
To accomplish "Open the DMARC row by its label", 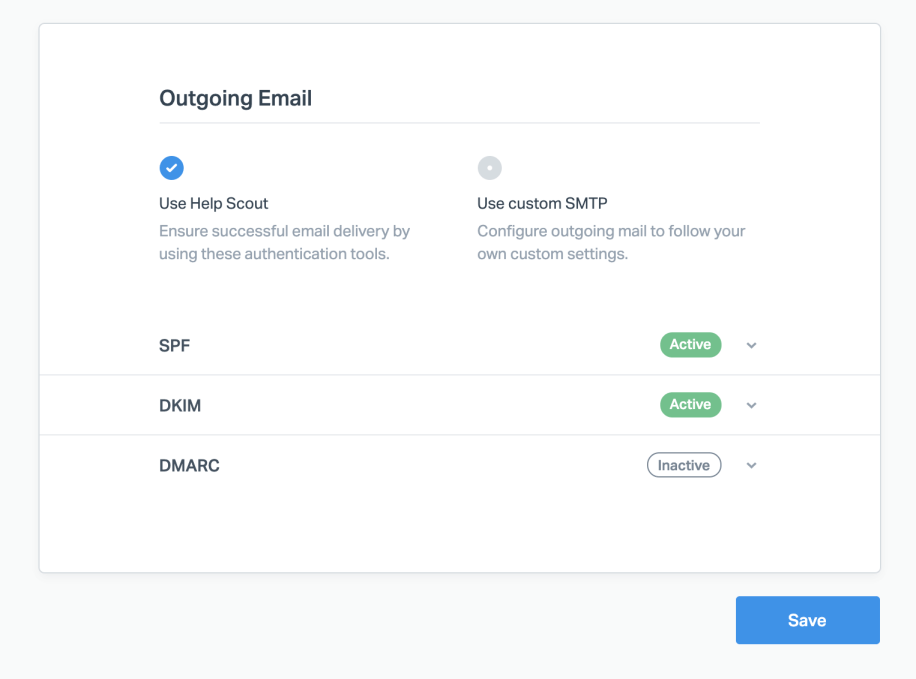I will click(x=189, y=465).
